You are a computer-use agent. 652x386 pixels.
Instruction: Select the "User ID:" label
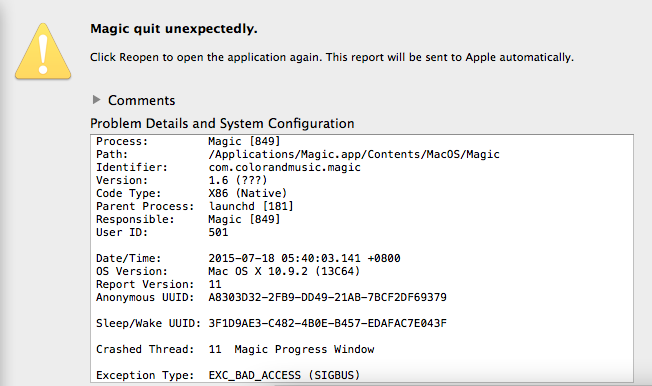click(122, 232)
